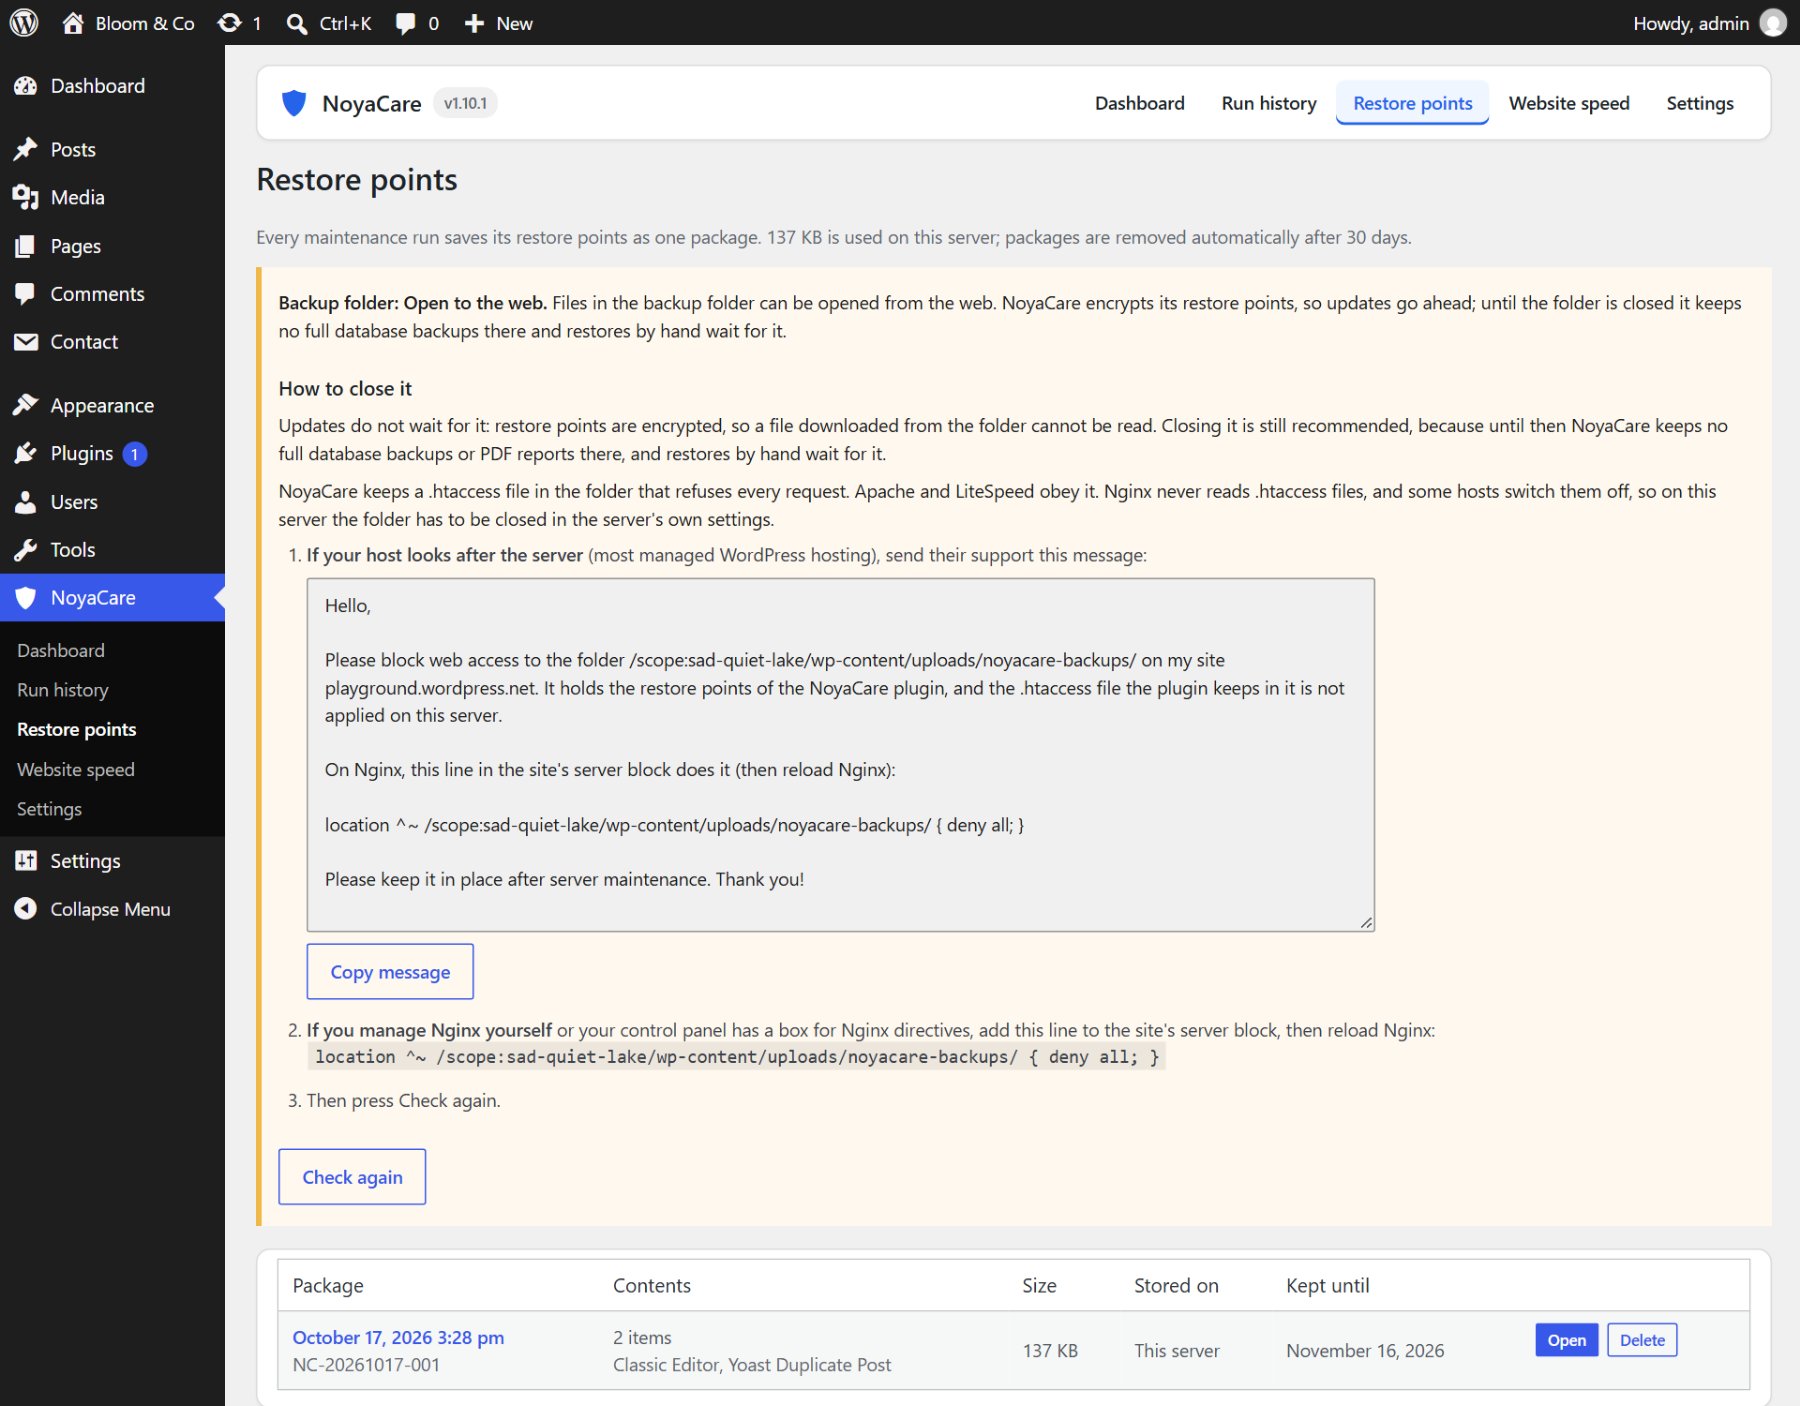Click the blue NoyaCare shield logo in header
Image resolution: width=1800 pixels, height=1406 pixels.
(294, 103)
